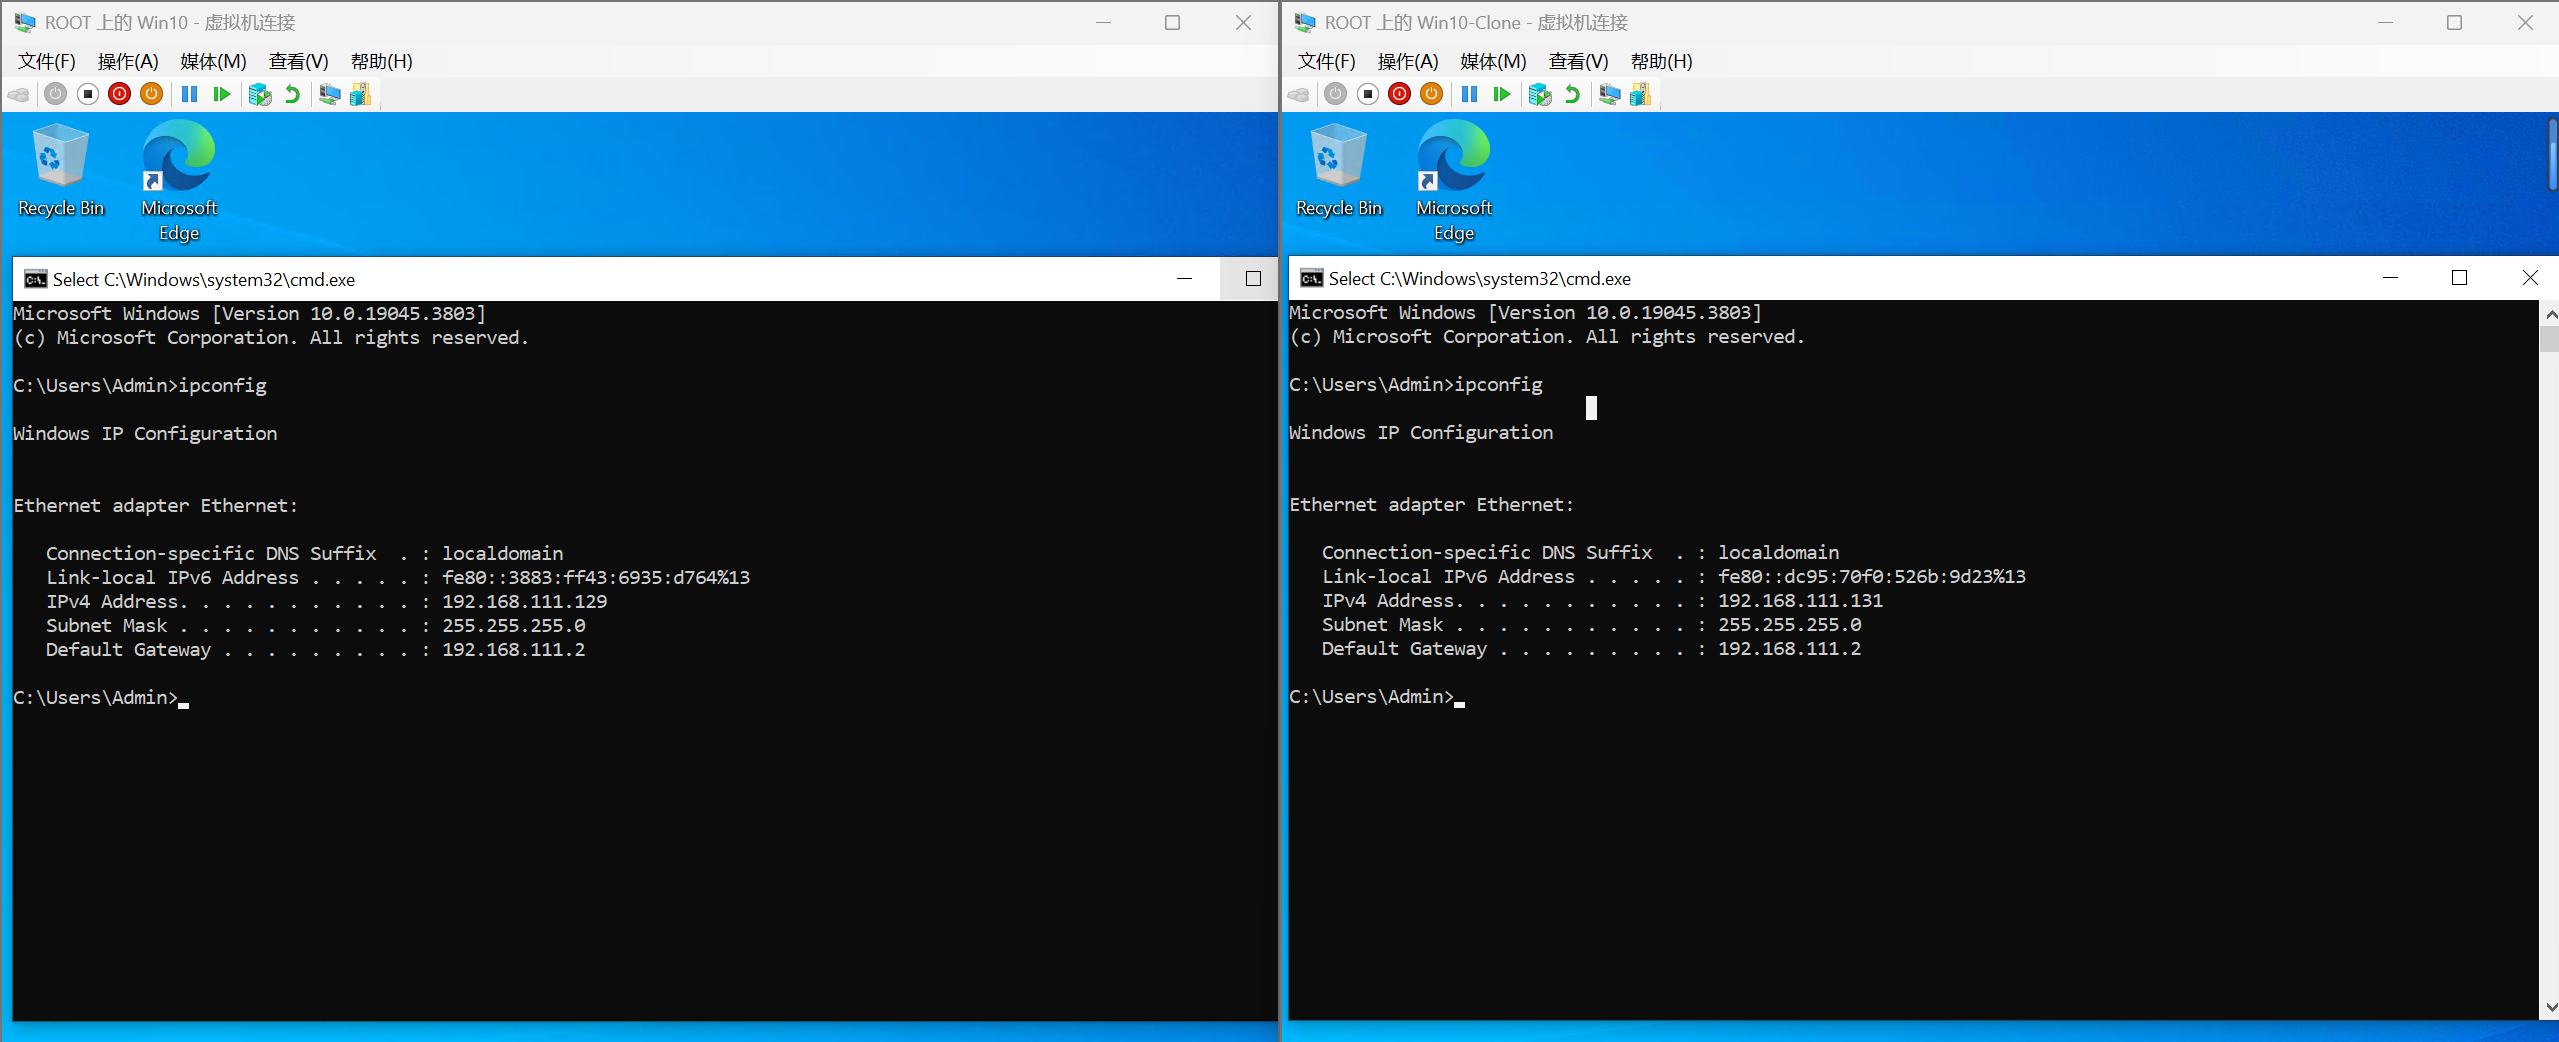Click orange Save state icon in Win10 window
The width and height of the screenshot is (2559, 1042).
[x=152, y=94]
